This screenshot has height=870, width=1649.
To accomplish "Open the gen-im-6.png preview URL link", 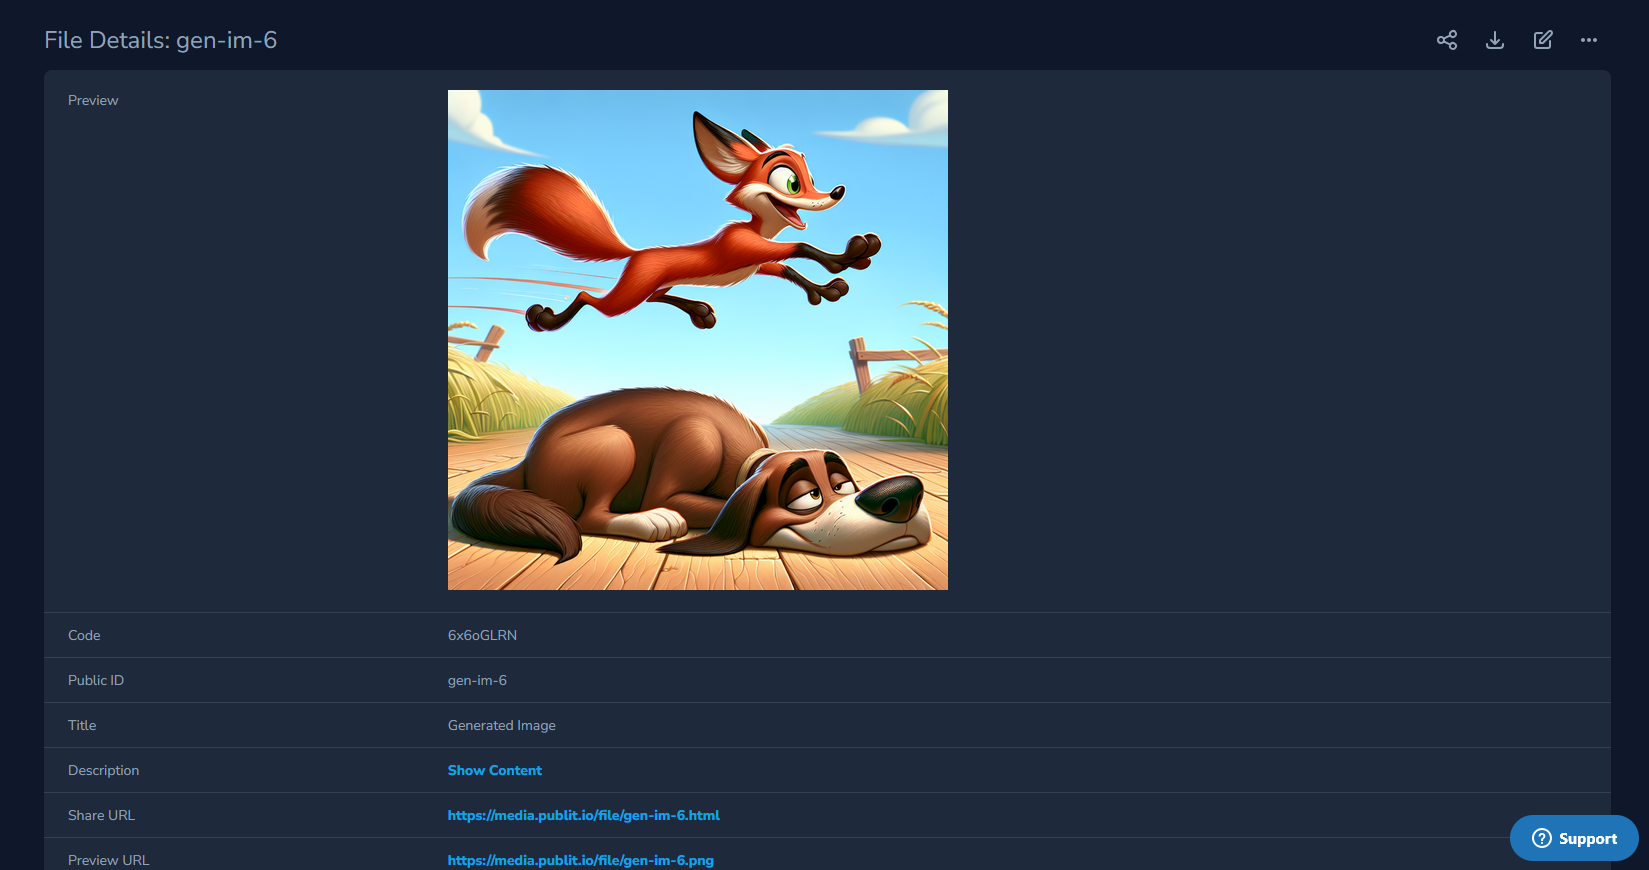I will tap(580, 860).
